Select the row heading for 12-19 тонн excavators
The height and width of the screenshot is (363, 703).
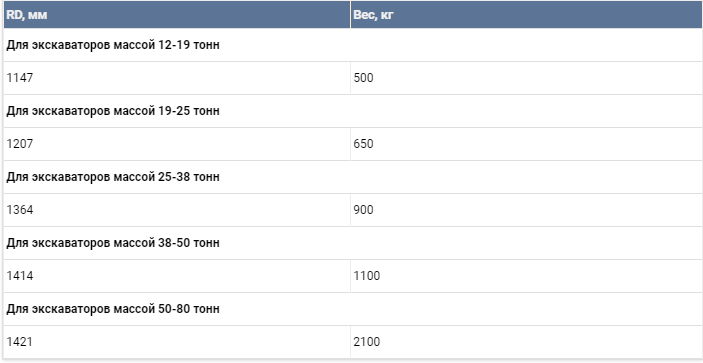pyautogui.click(x=352, y=45)
